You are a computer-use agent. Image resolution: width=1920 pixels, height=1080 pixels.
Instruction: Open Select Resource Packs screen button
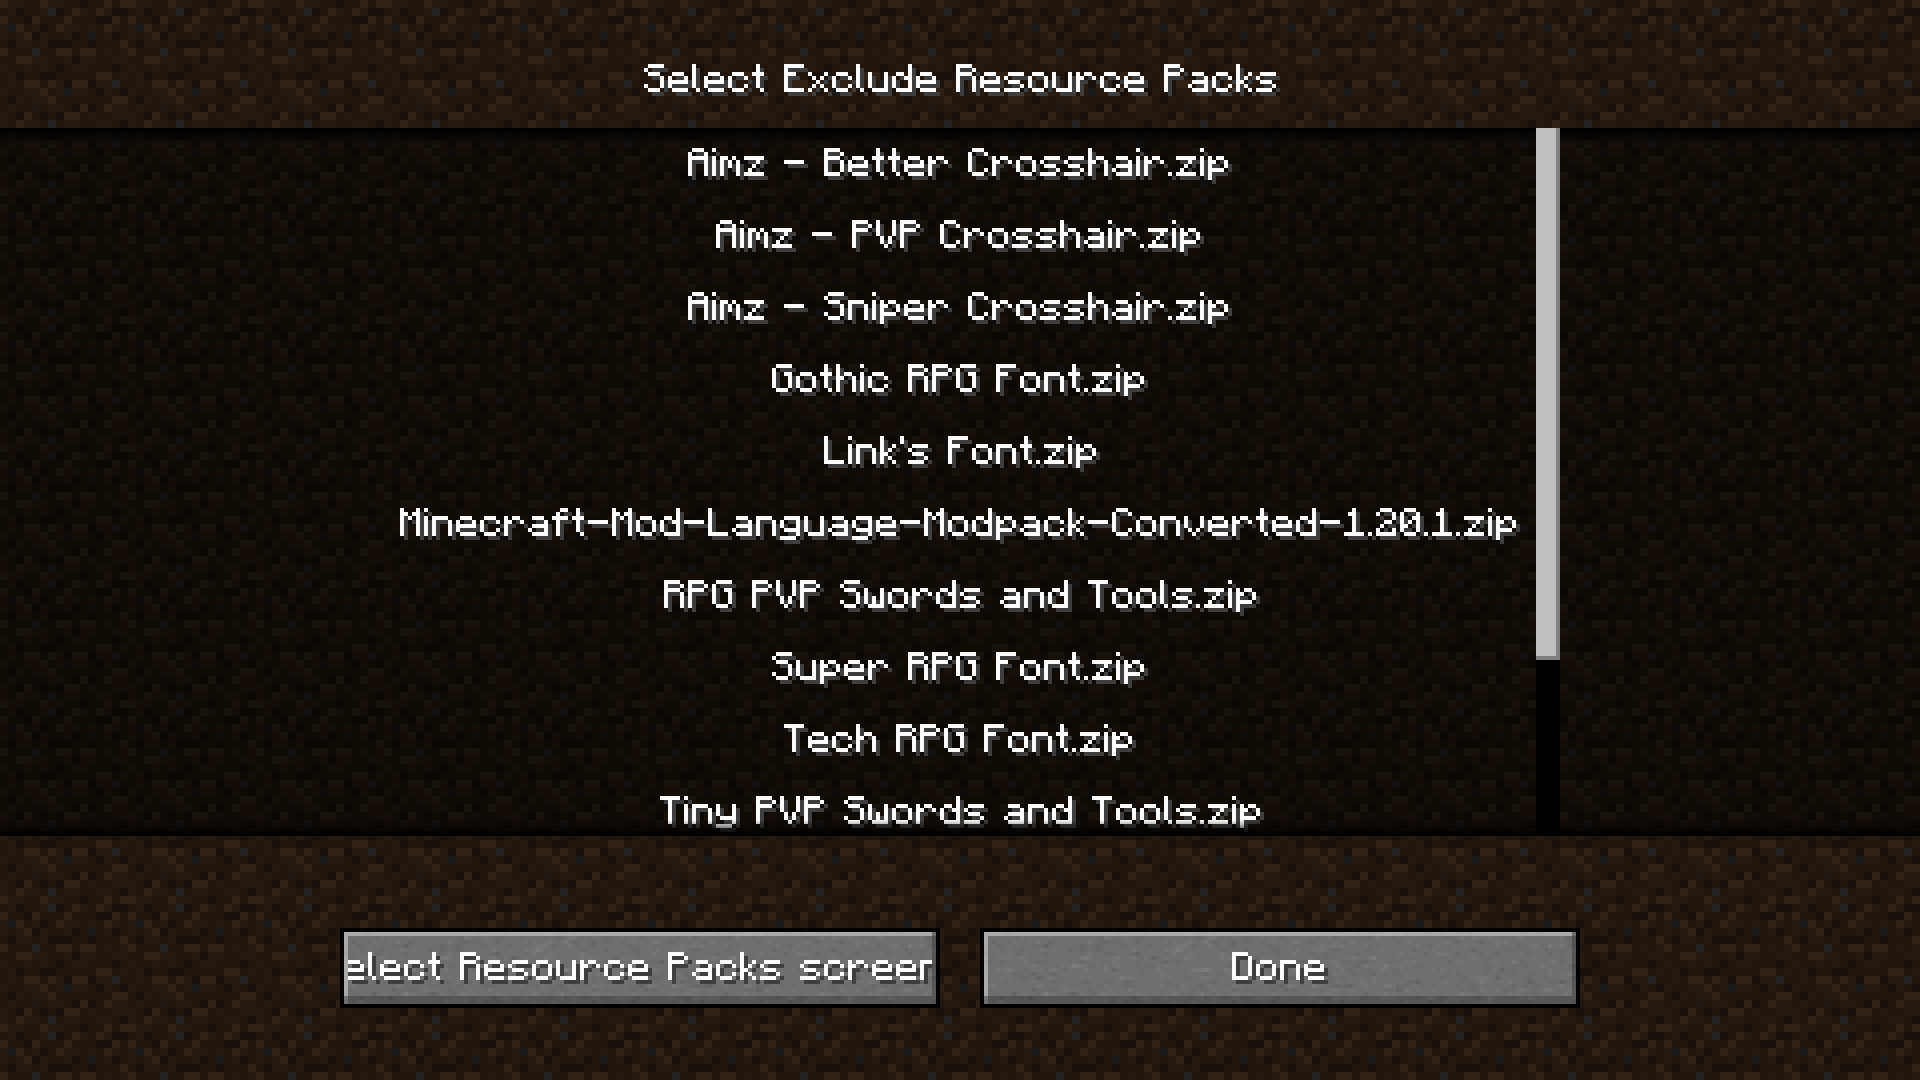pos(640,968)
